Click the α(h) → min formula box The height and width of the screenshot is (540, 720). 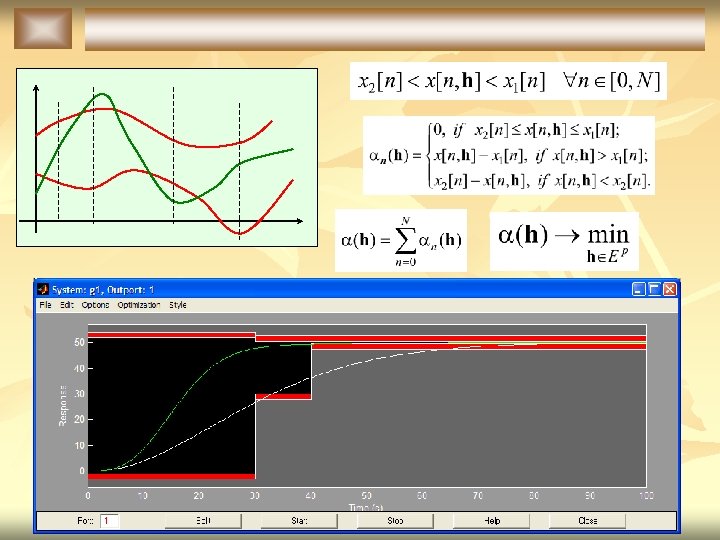tap(564, 241)
